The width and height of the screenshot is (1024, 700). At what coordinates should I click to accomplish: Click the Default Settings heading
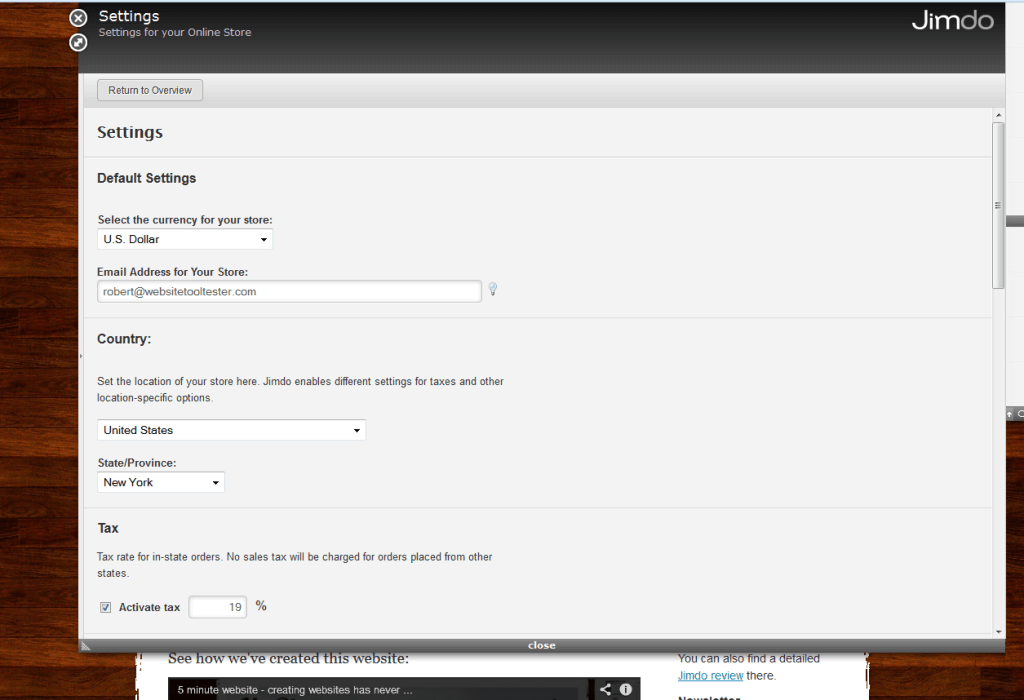146,178
